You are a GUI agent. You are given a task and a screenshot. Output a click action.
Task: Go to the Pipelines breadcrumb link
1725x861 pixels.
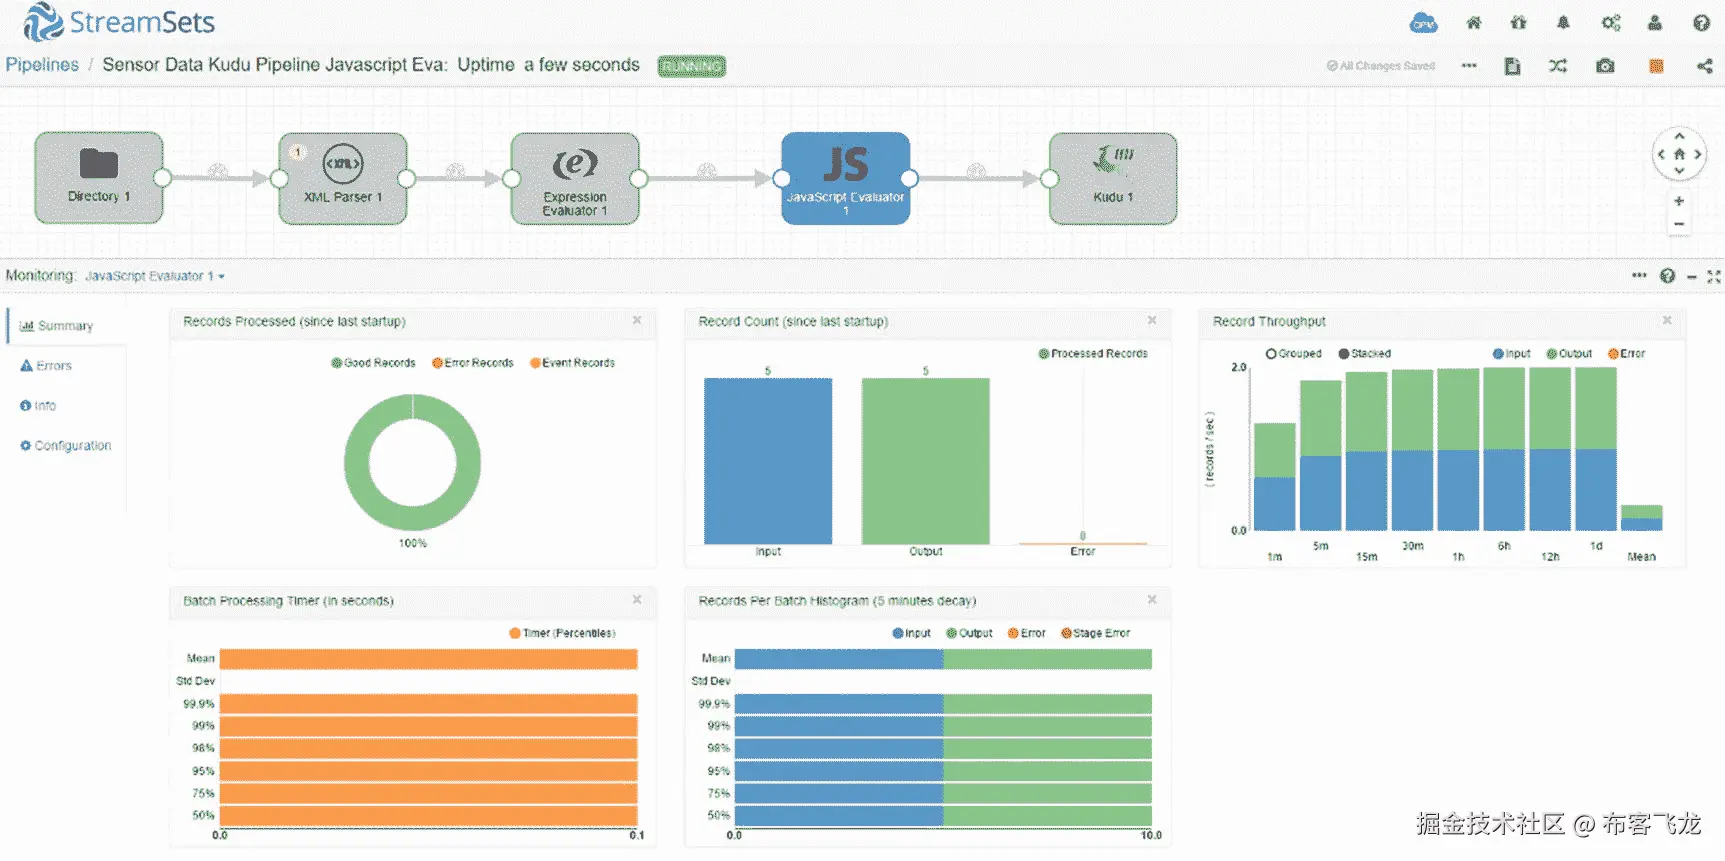pos(42,65)
